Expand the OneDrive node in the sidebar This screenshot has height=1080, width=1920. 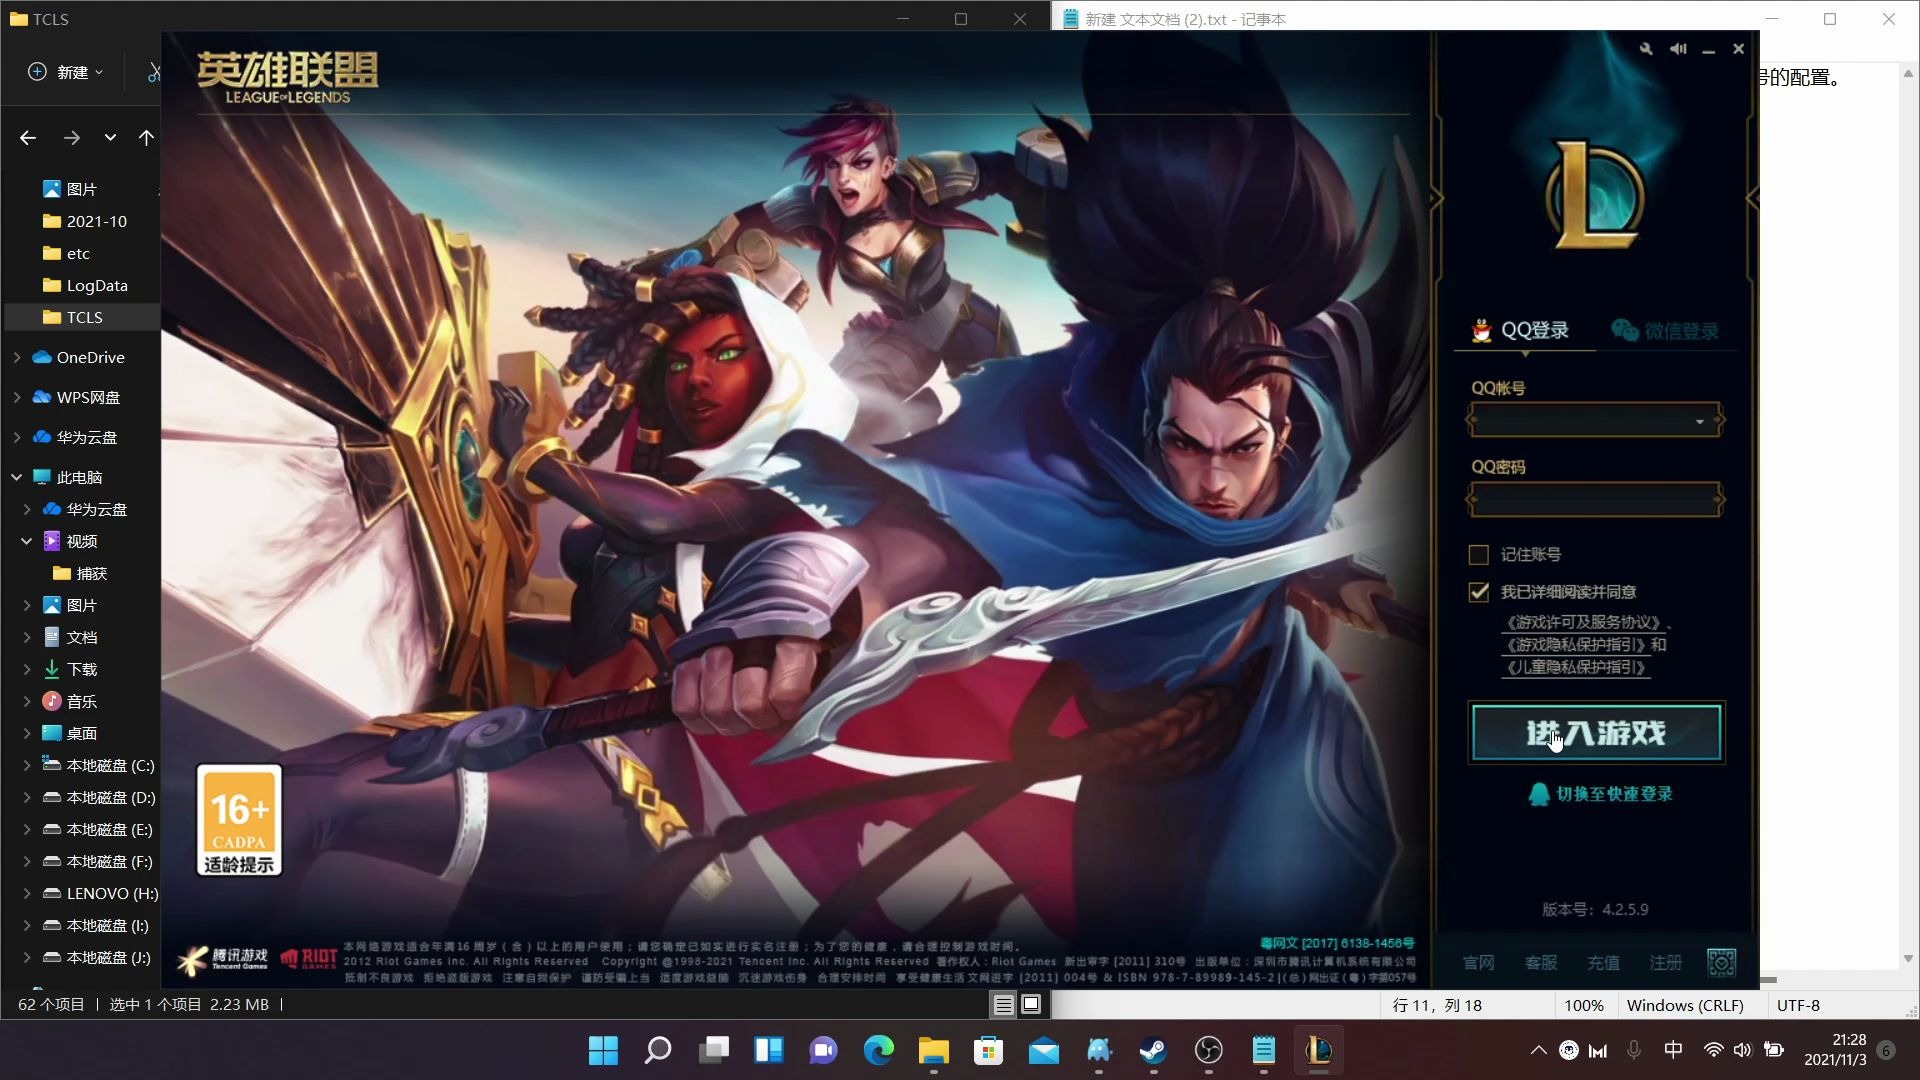click(x=16, y=357)
